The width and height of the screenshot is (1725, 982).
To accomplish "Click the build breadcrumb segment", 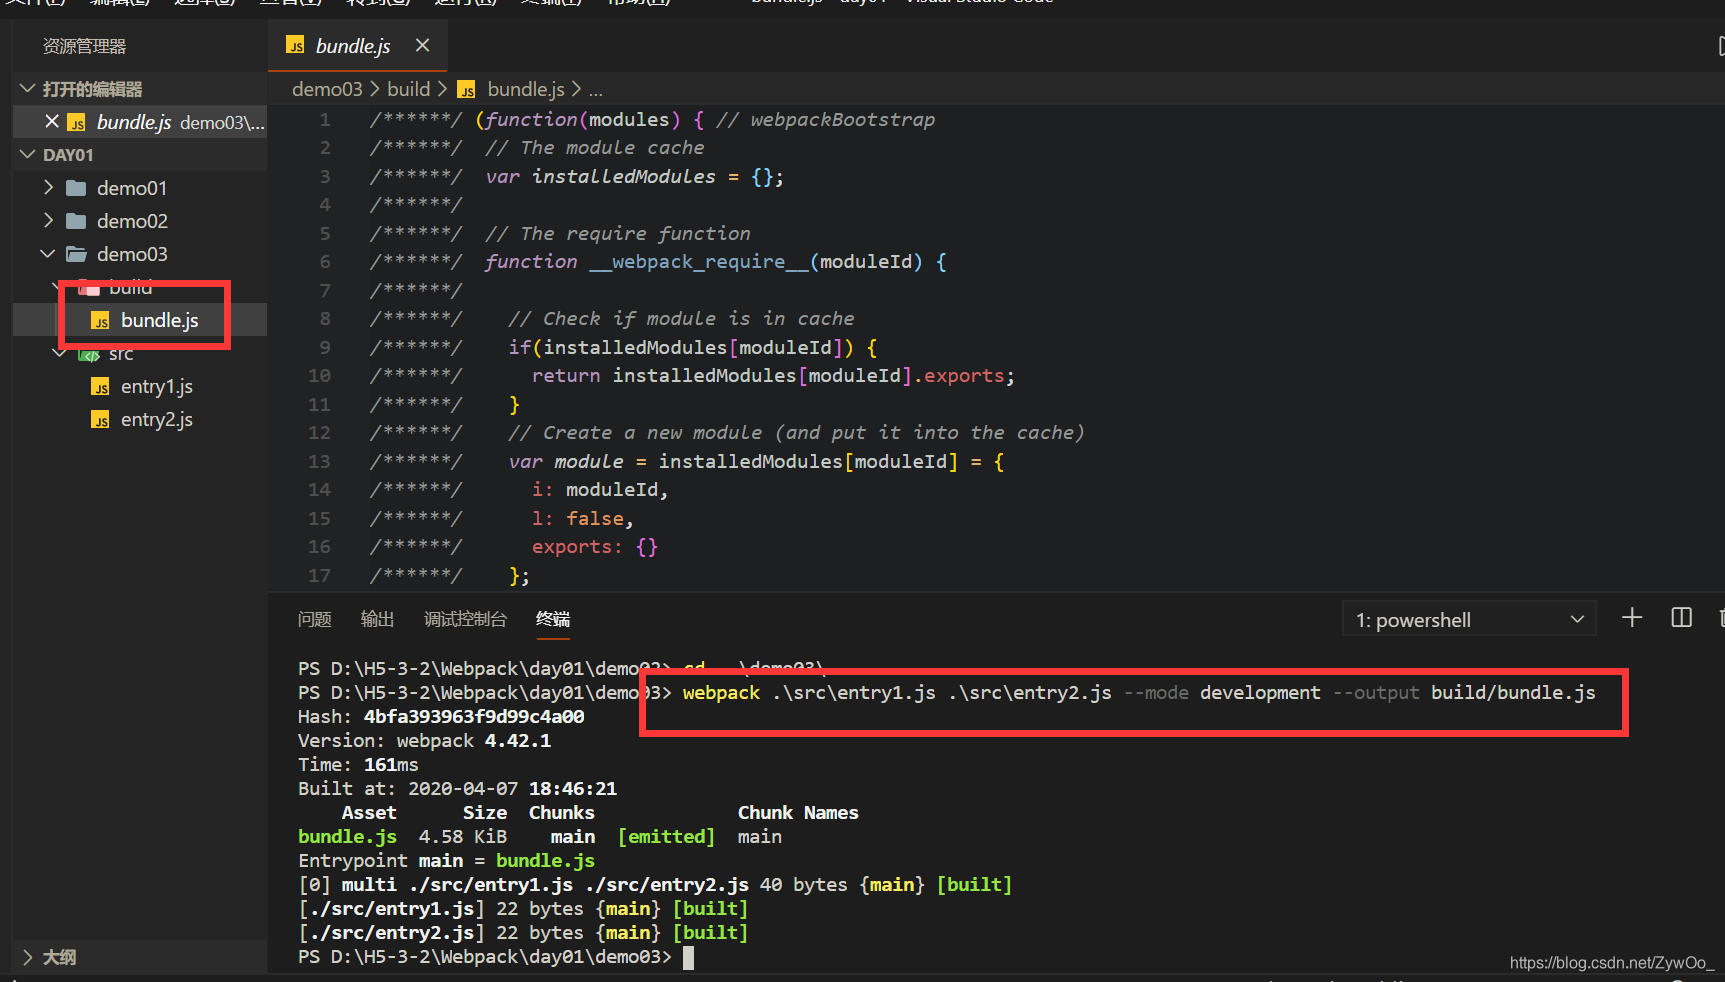I will pyautogui.click(x=408, y=89).
